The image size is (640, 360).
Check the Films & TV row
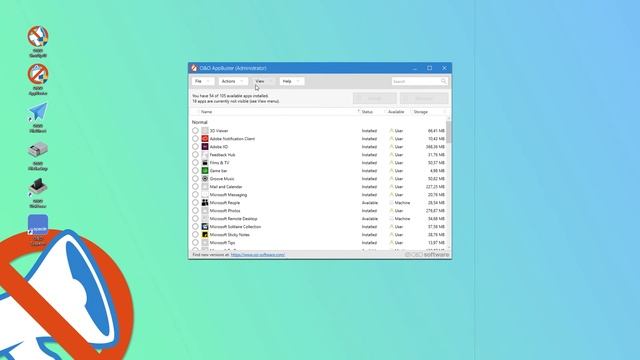[195, 162]
